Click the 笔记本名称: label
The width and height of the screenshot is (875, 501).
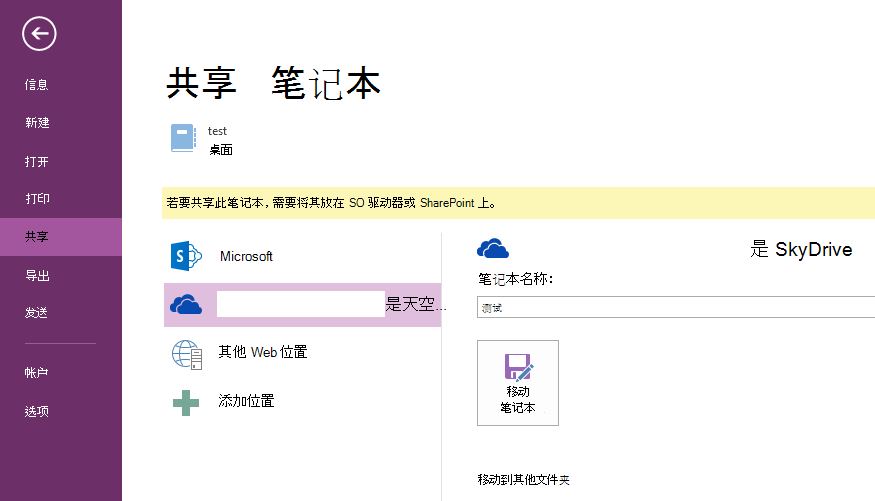point(515,279)
